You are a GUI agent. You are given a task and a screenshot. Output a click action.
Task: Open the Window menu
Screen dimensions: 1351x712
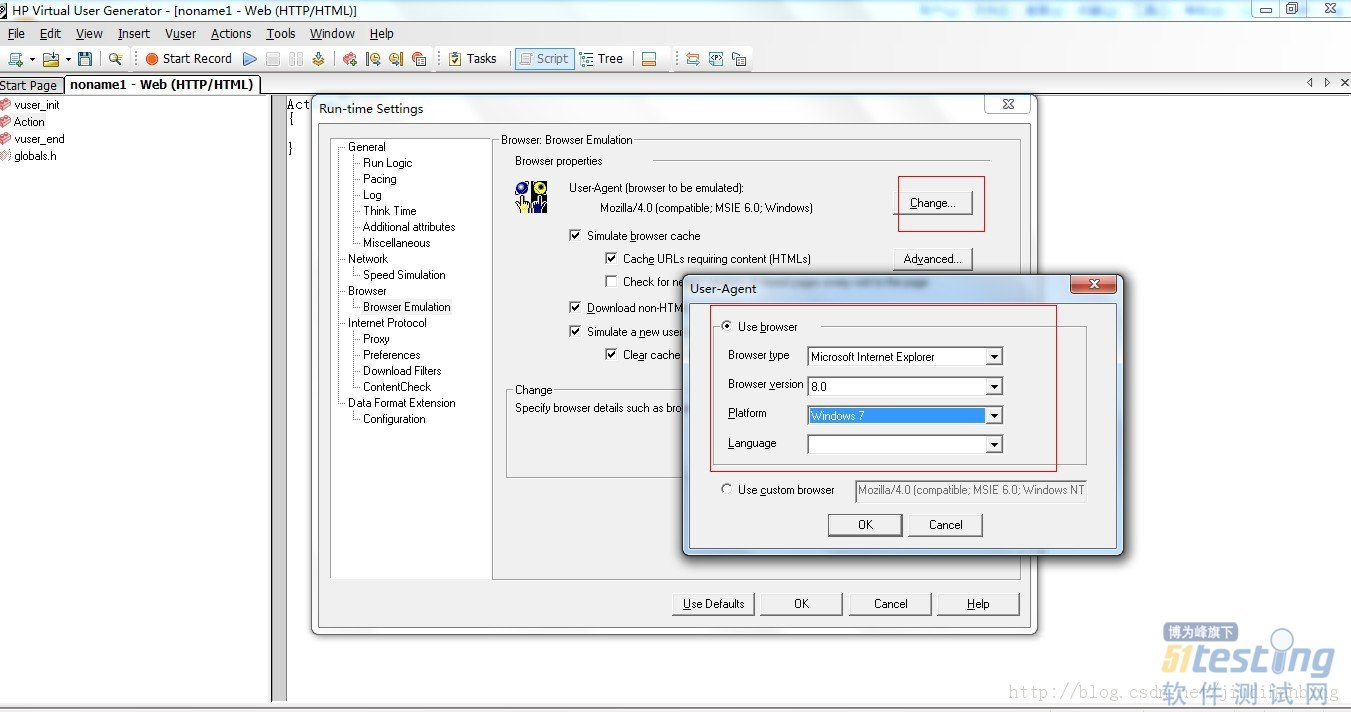pos(332,33)
